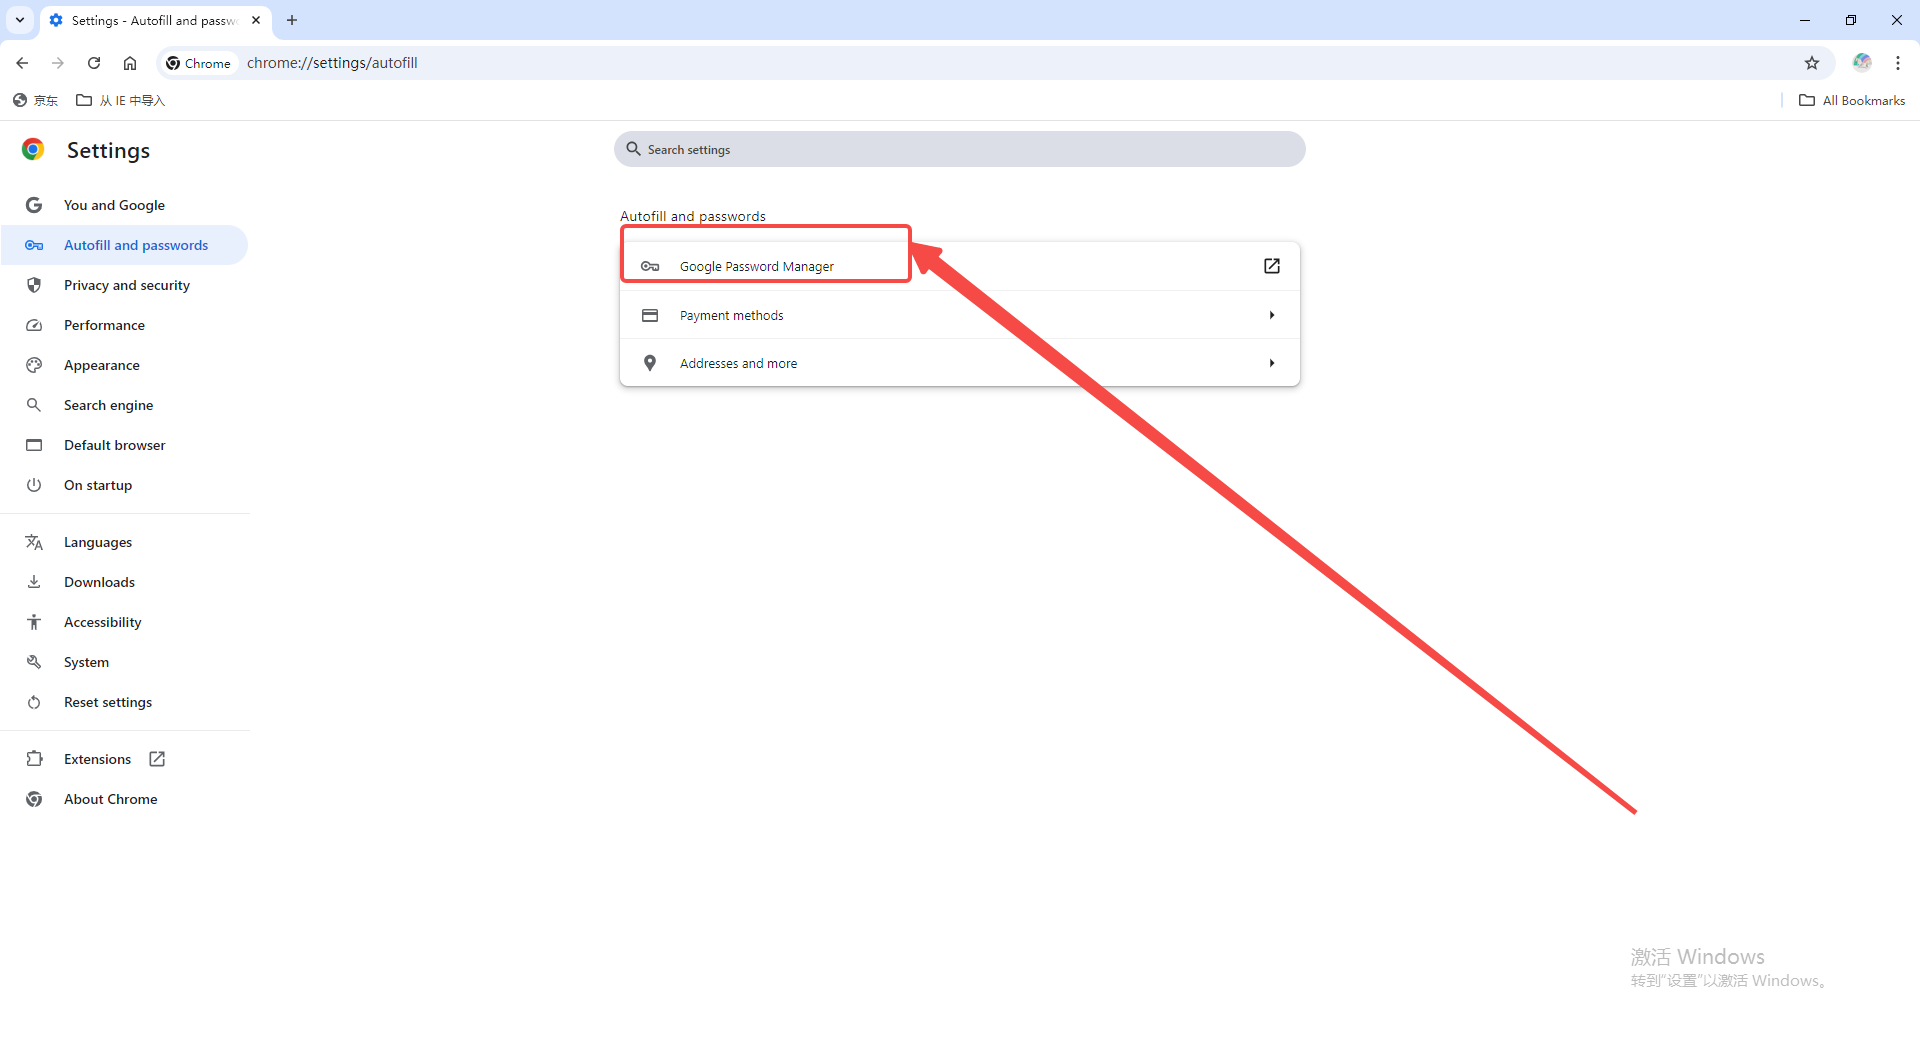This screenshot has width=1920, height=1040.
Task: Click the Chrome site info chip
Action: (x=198, y=63)
